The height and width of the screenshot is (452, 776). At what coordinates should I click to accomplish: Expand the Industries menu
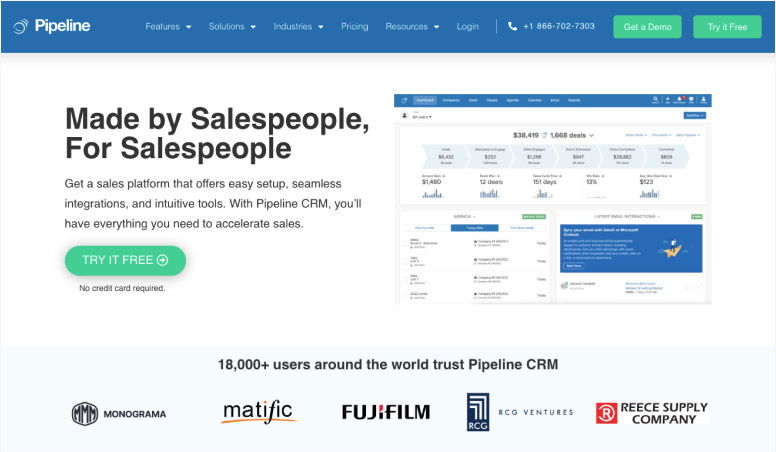(x=298, y=27)
